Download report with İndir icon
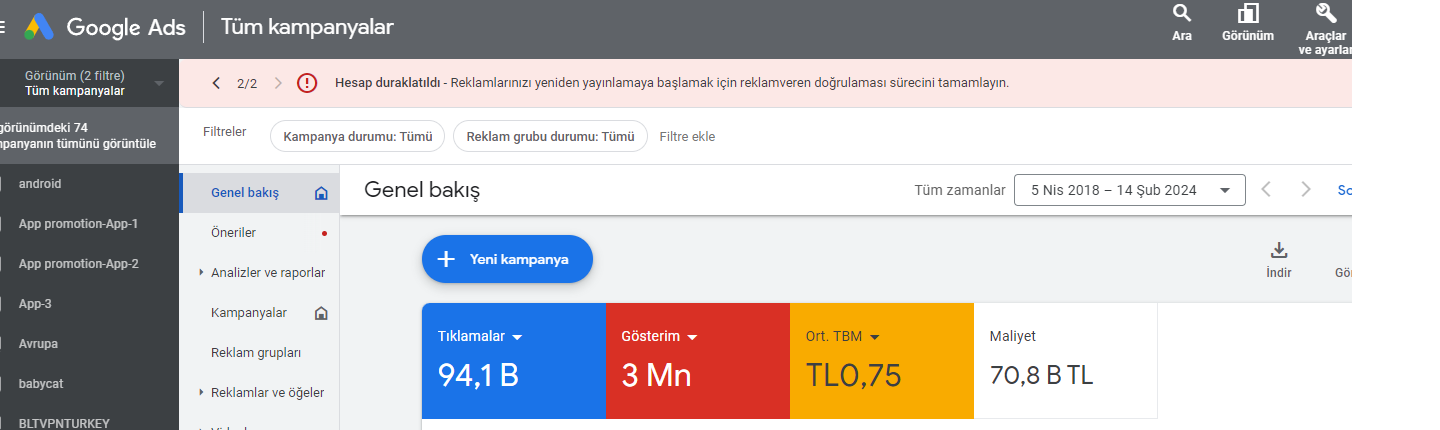The height and width of the screenshot is (430, 1440). click(1279, 260)
